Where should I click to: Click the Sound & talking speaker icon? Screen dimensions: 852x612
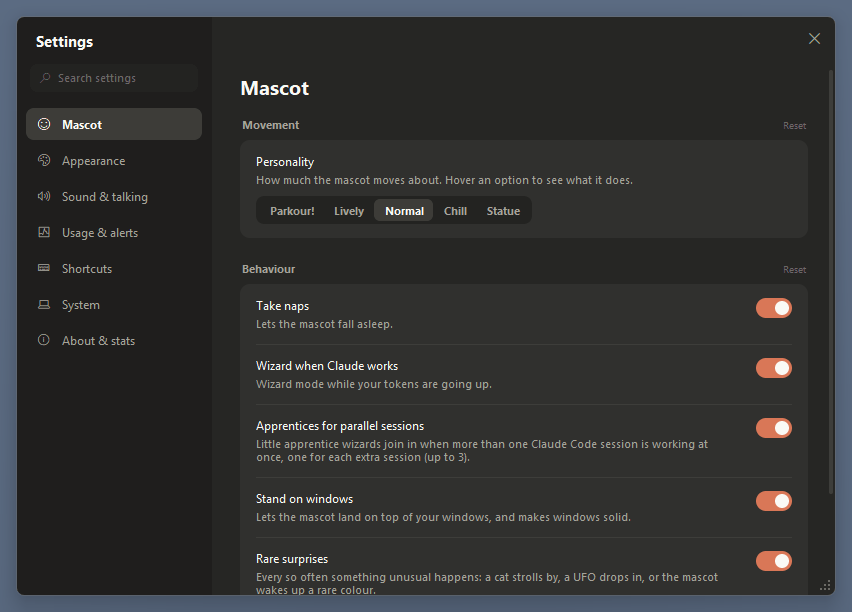[x=44, y=196]
